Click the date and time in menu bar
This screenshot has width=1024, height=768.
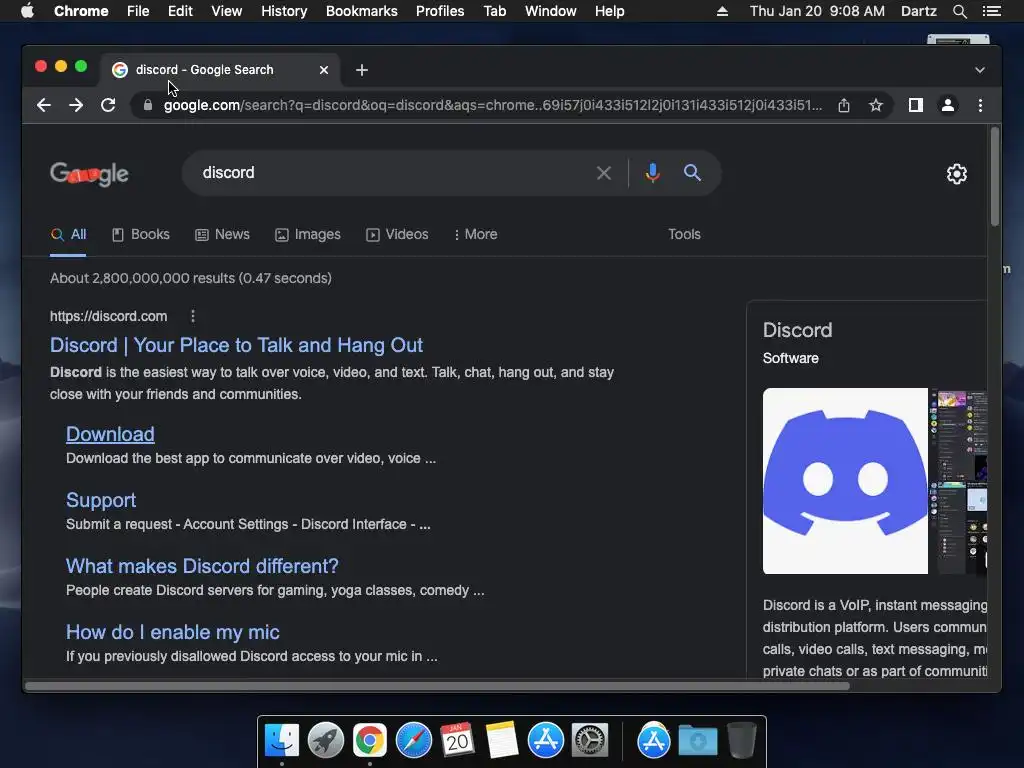[817, 11]
